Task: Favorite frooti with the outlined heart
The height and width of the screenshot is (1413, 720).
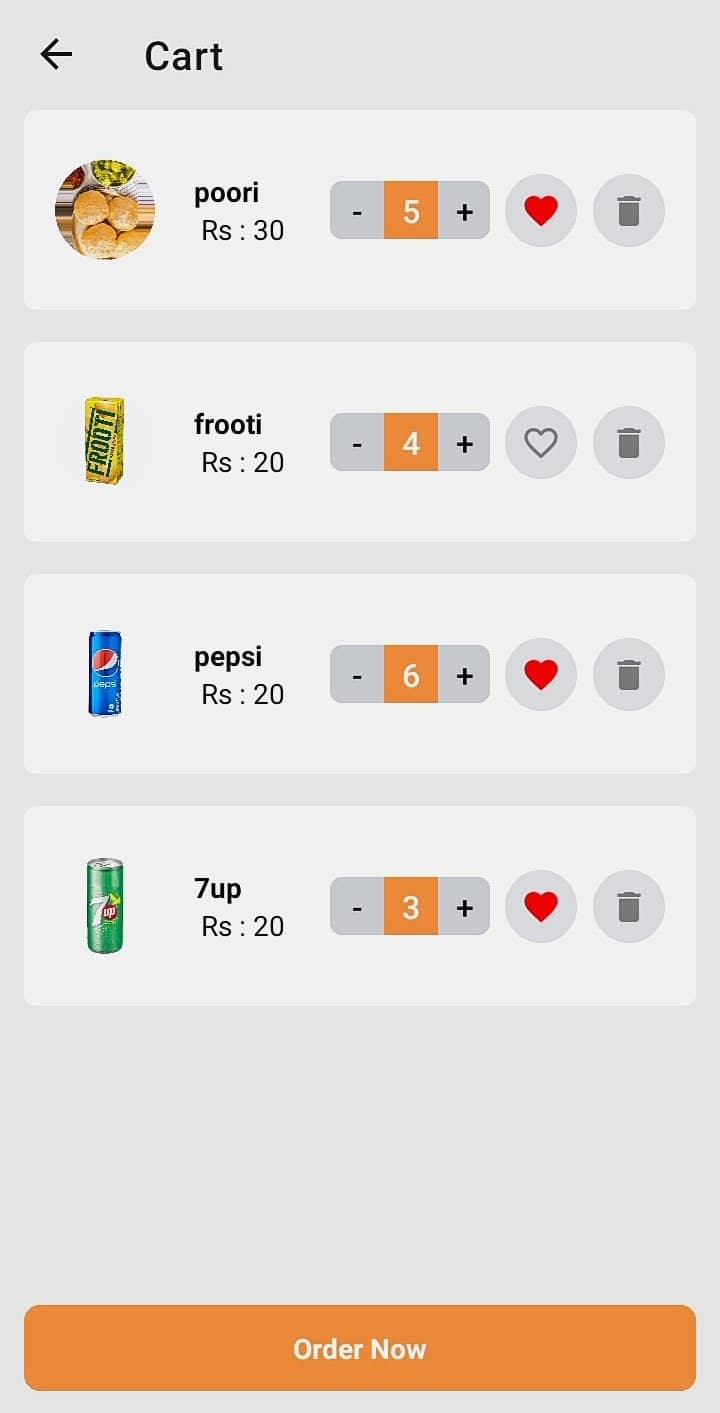Action: [541, 442]
